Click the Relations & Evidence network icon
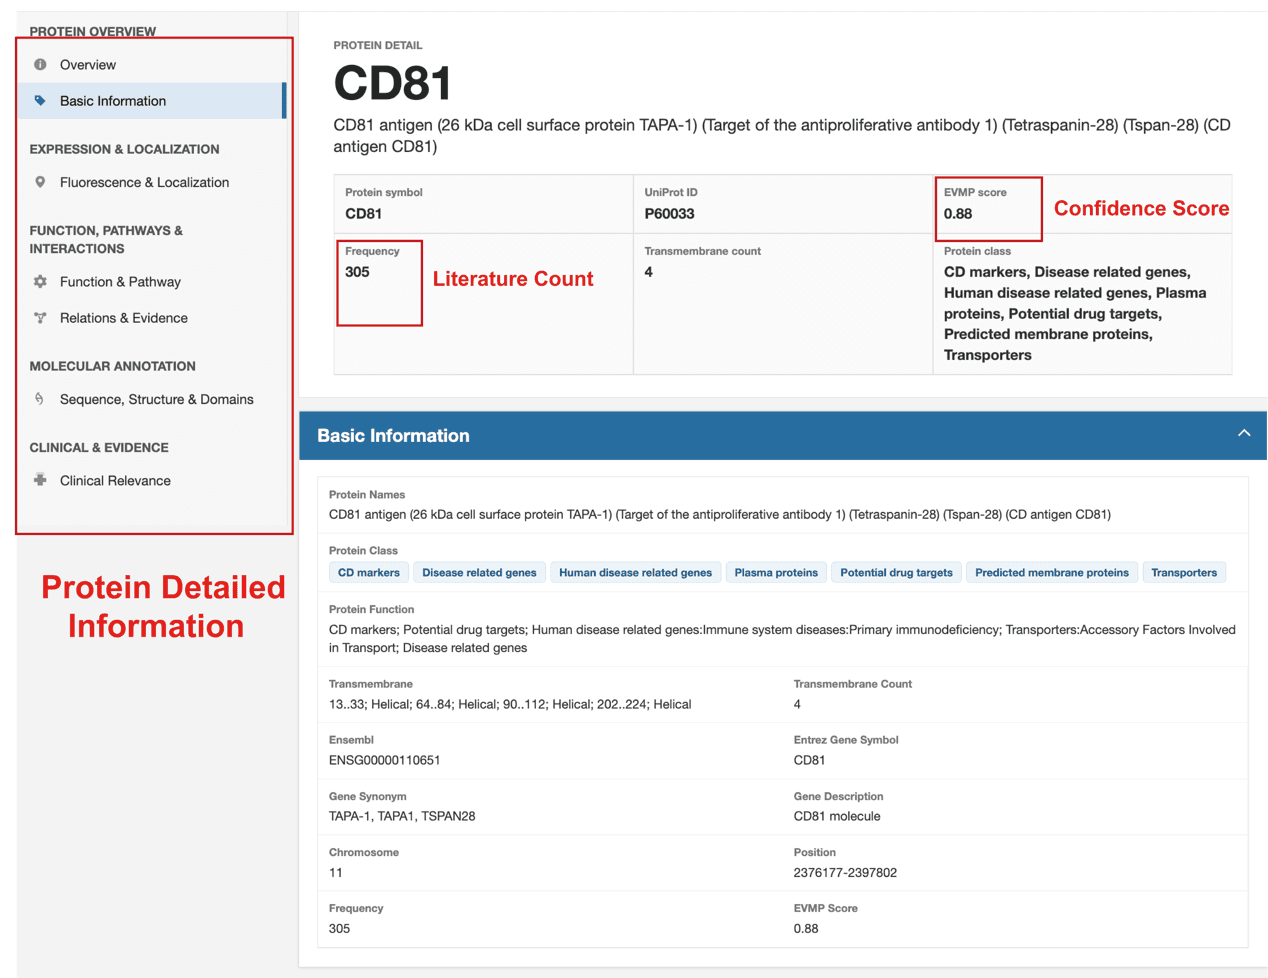Image resolution: width=1268 pixels, height=978 pixels. coord(40,318)
